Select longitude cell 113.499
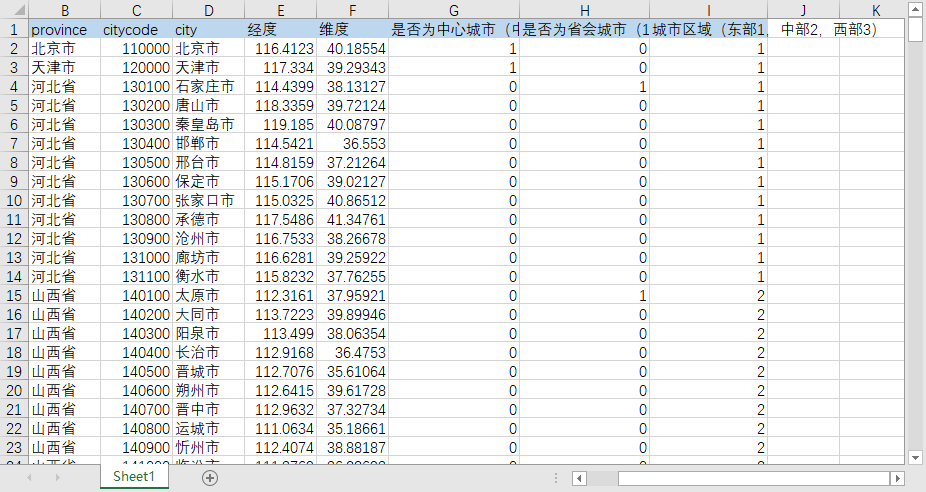Image resolution: width=926 pixels, height=492 pixels. coord(281,333)
